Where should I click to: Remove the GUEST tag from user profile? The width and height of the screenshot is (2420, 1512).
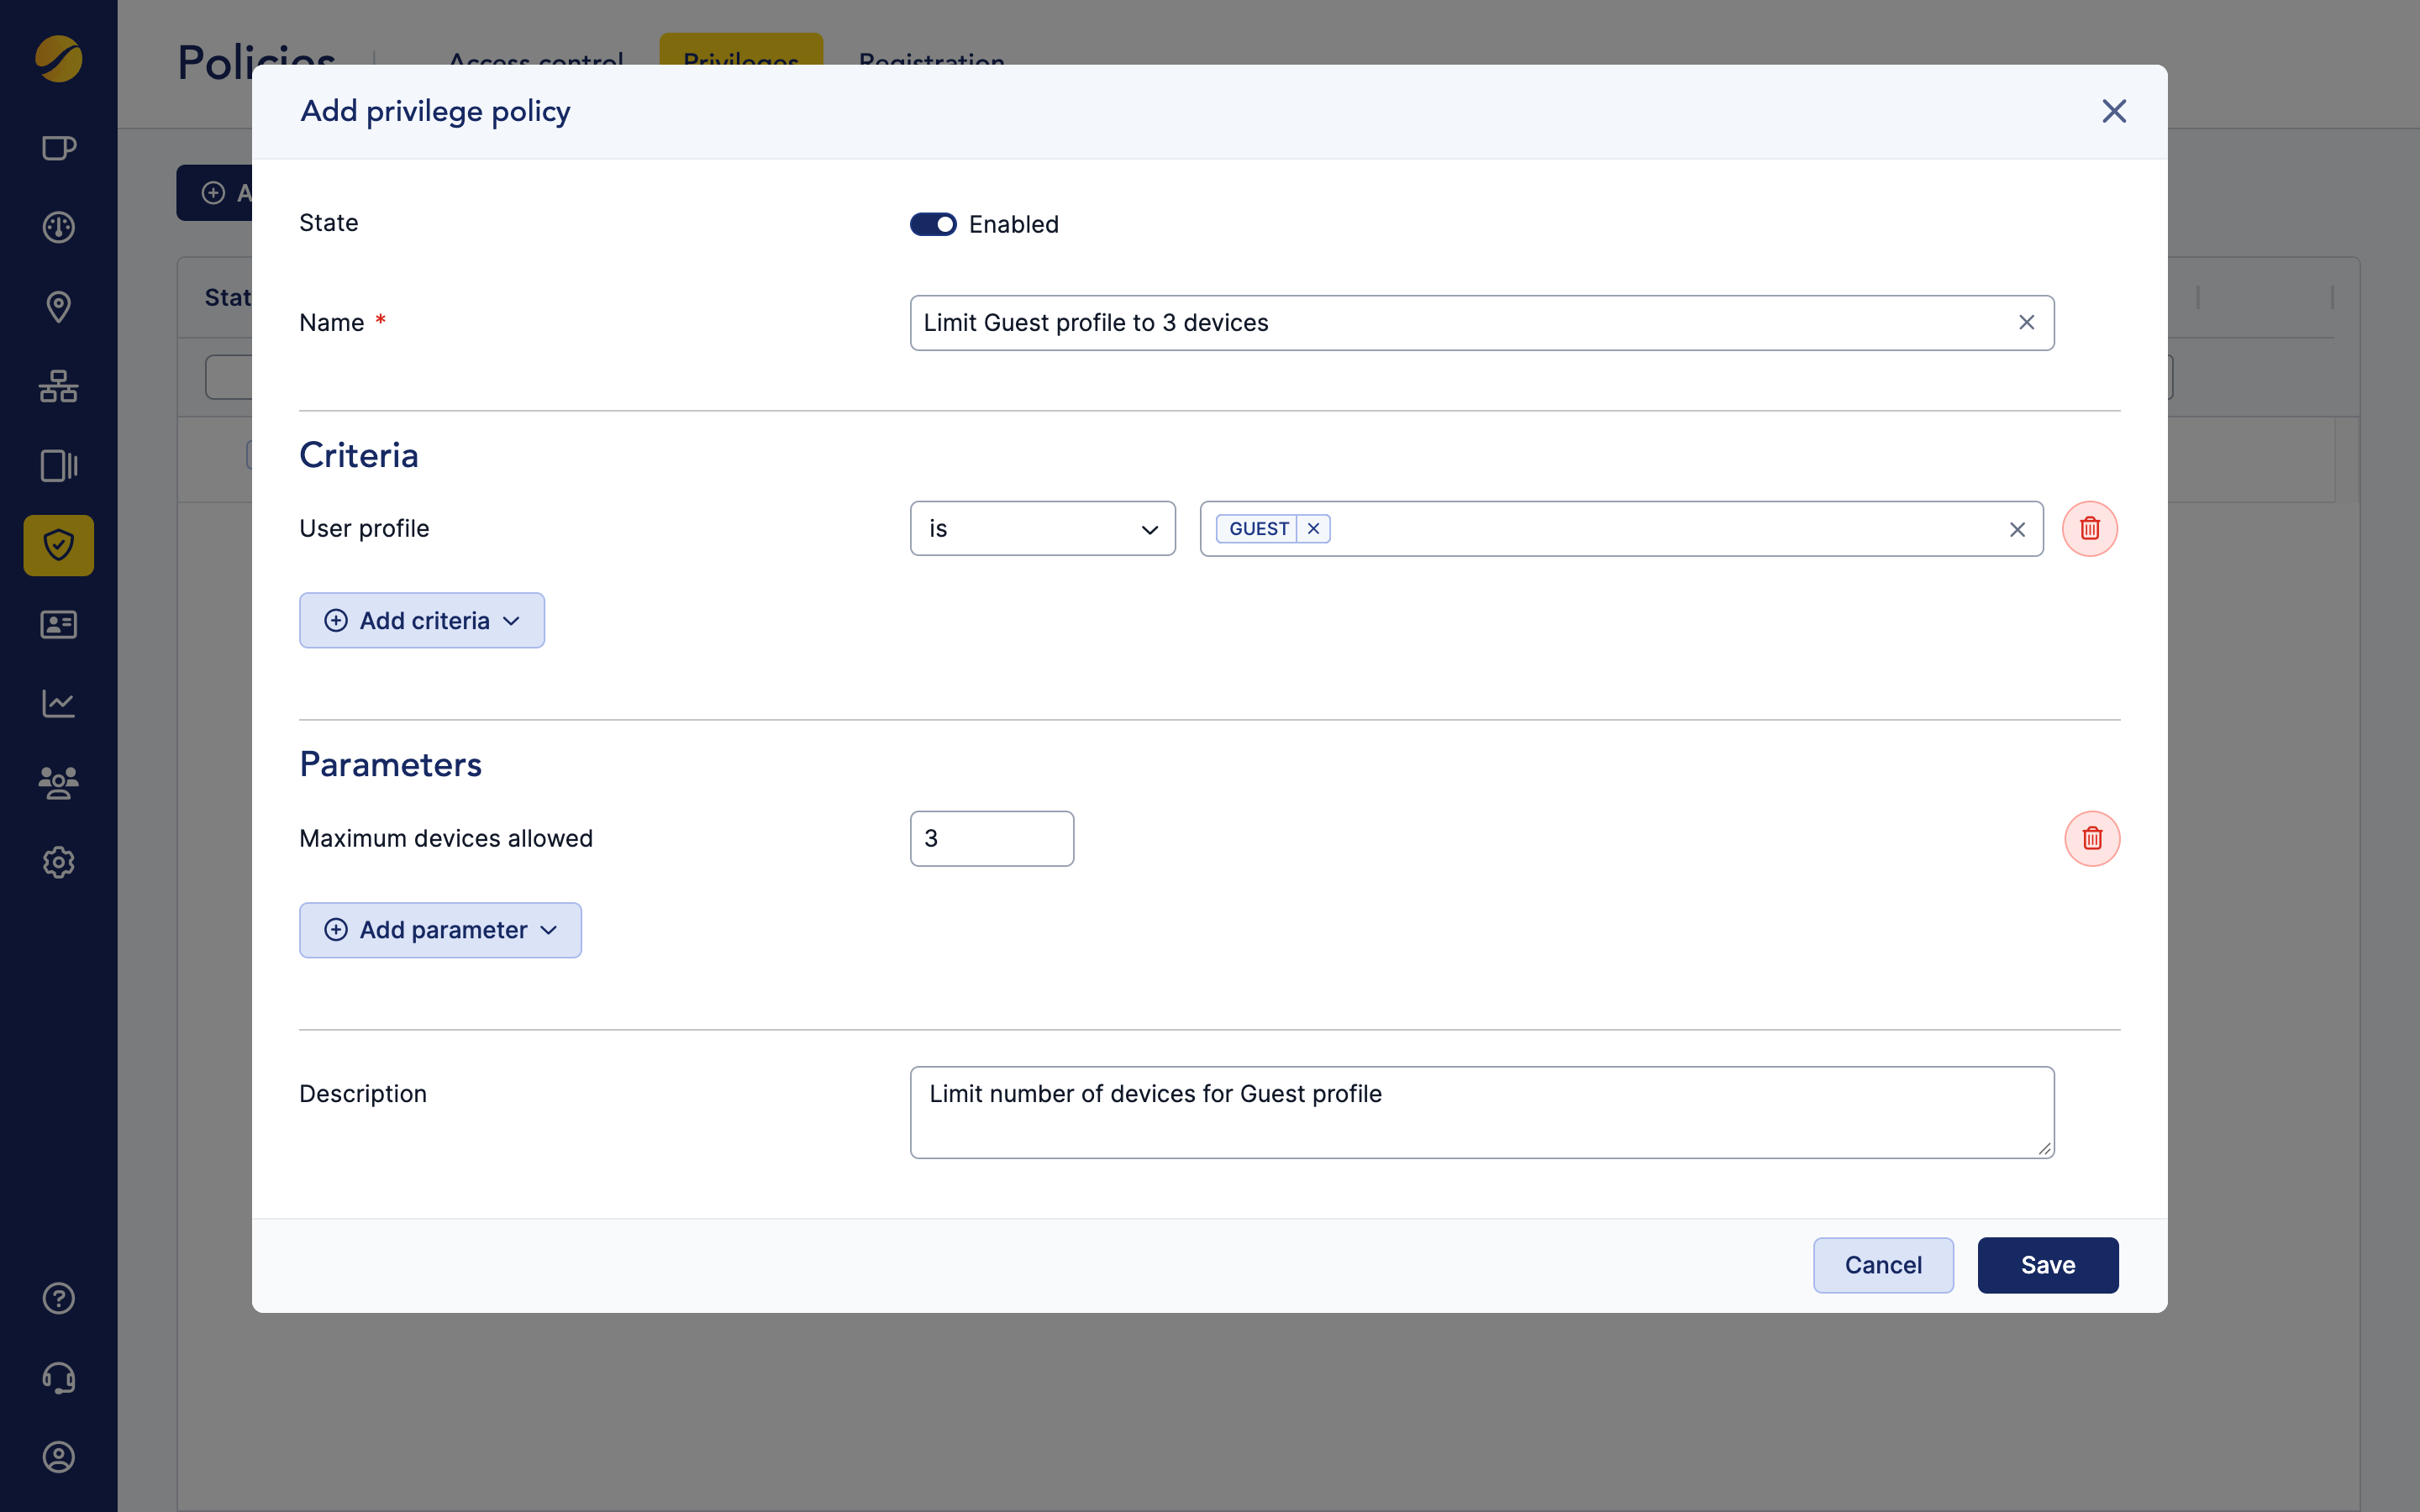(x=1313, y=528)
